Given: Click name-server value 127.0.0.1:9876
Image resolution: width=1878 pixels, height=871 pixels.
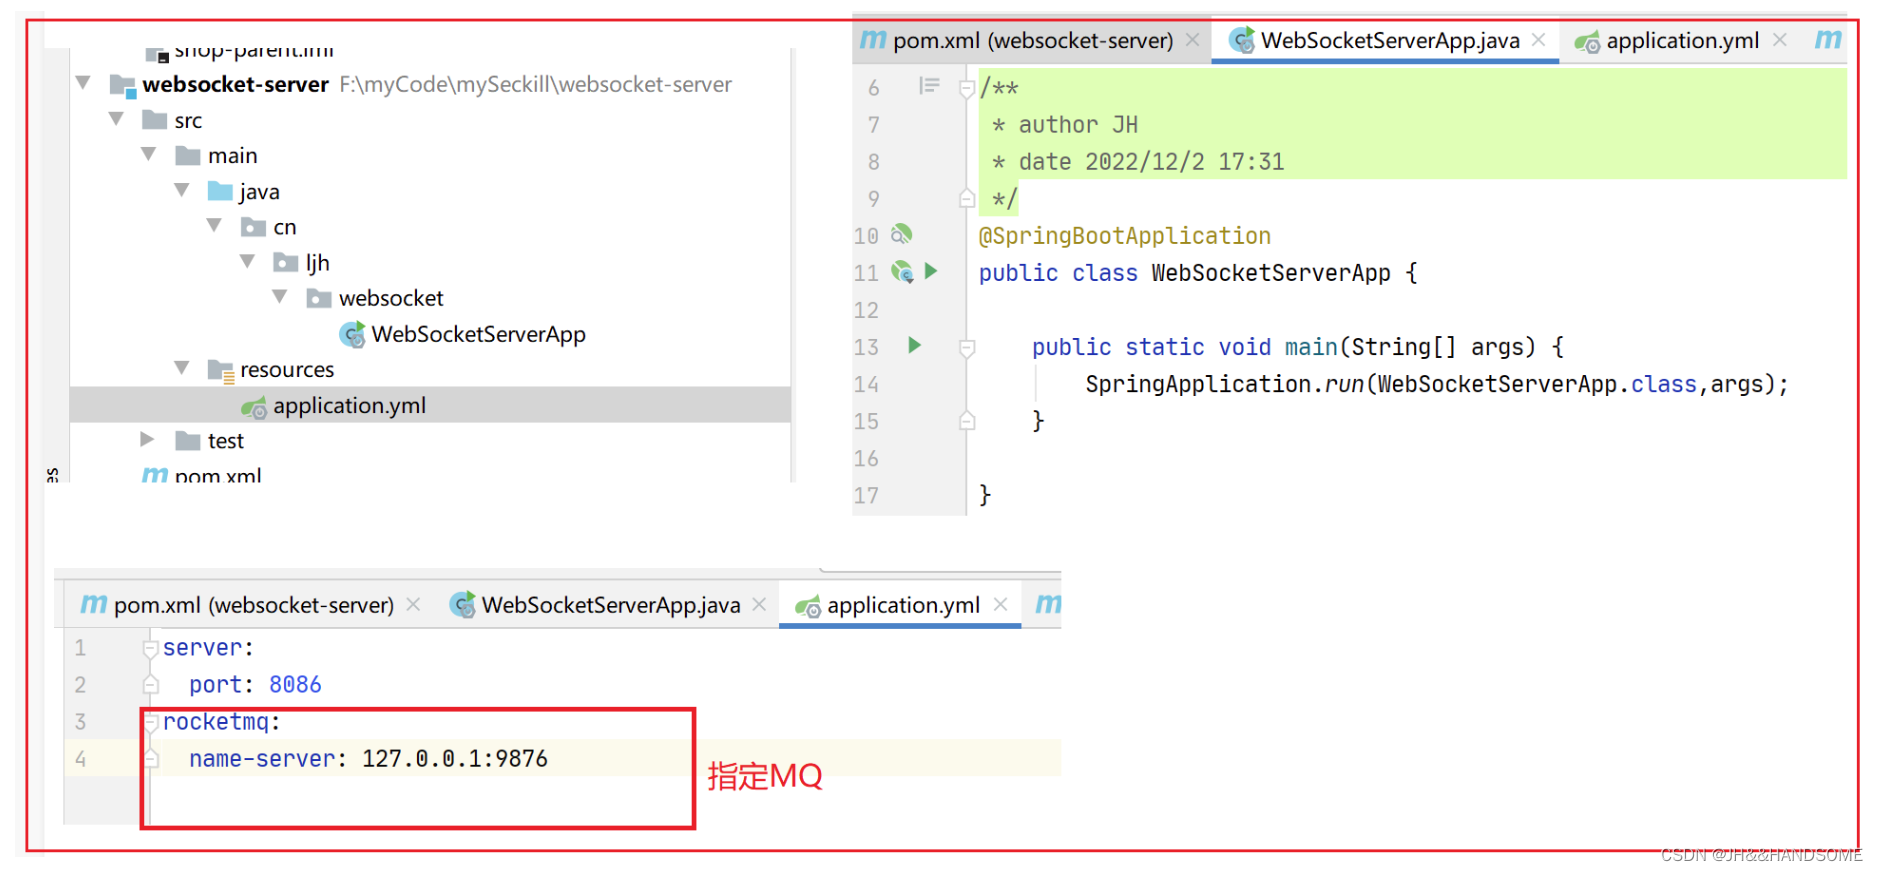Looking at the screenshot, I should [x=455, y=759].
